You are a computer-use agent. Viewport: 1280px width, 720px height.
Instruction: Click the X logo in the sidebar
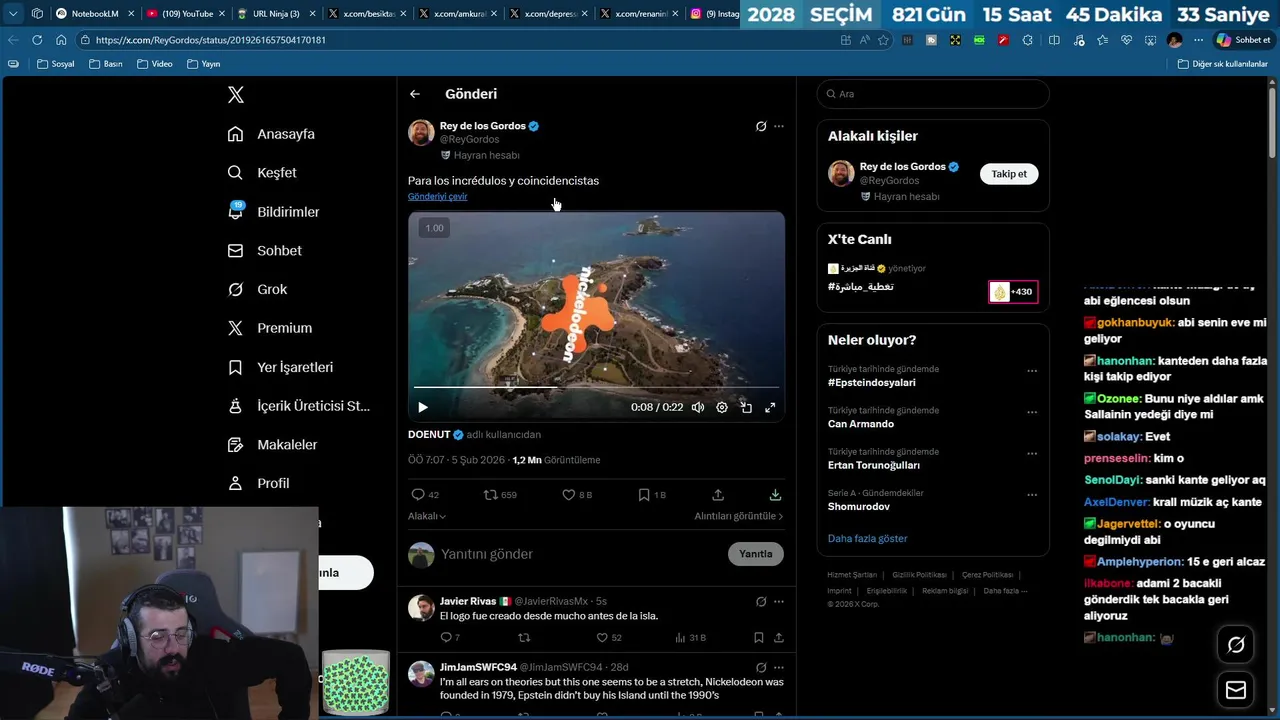point(236,95)
